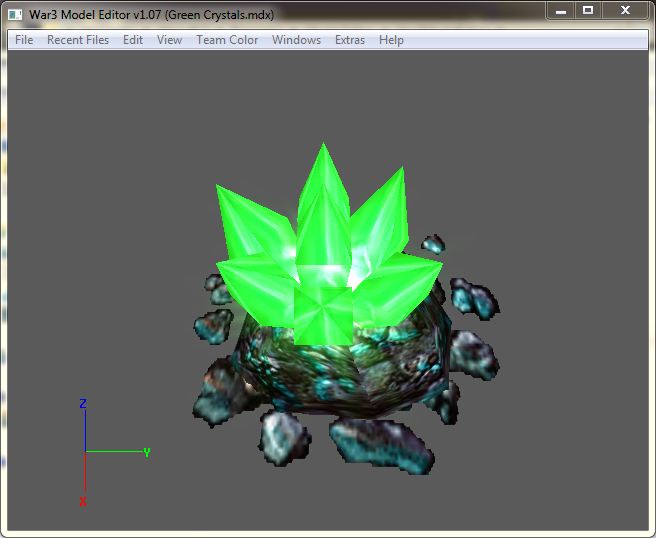This screenshot has height=538, width=656.
Task: Open the View menu
Action: point(169,40)
